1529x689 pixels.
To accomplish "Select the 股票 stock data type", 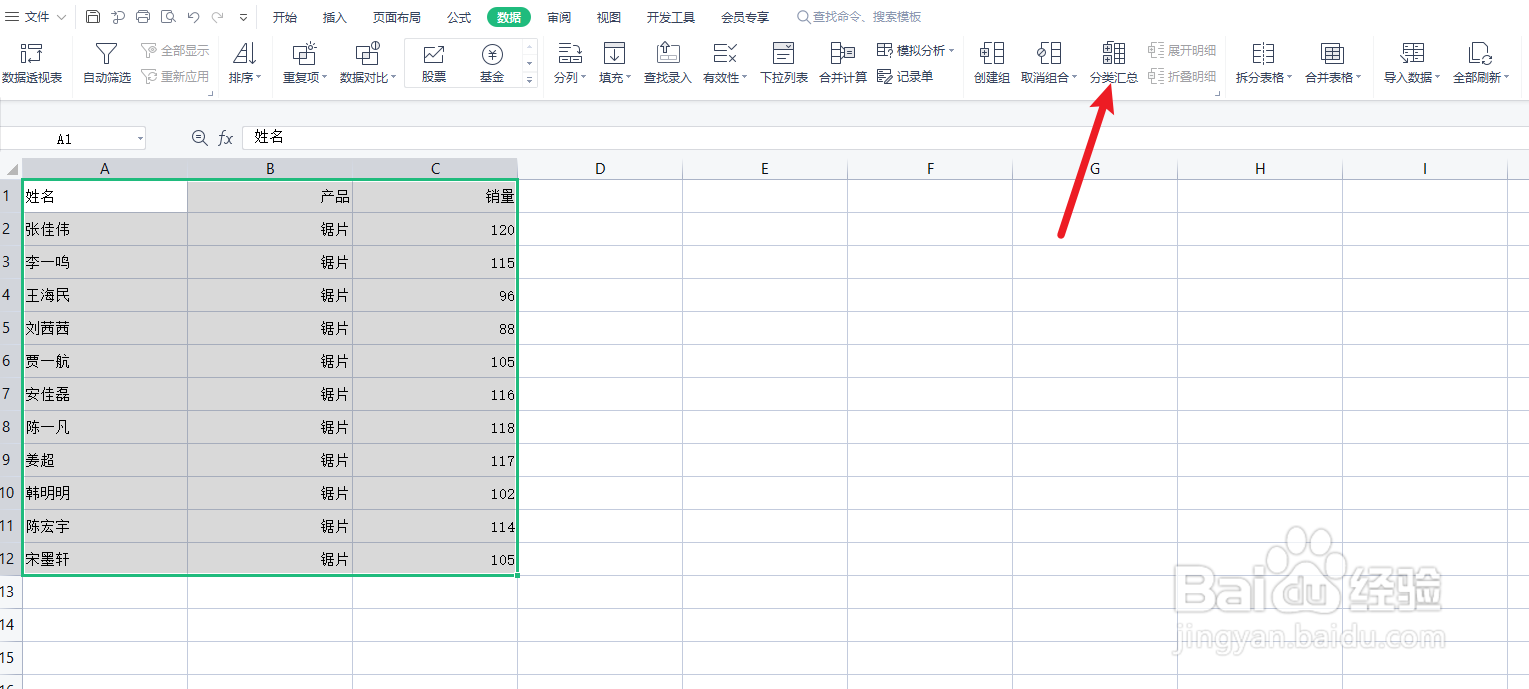I will pyautogui.click(x=434, y=63).
